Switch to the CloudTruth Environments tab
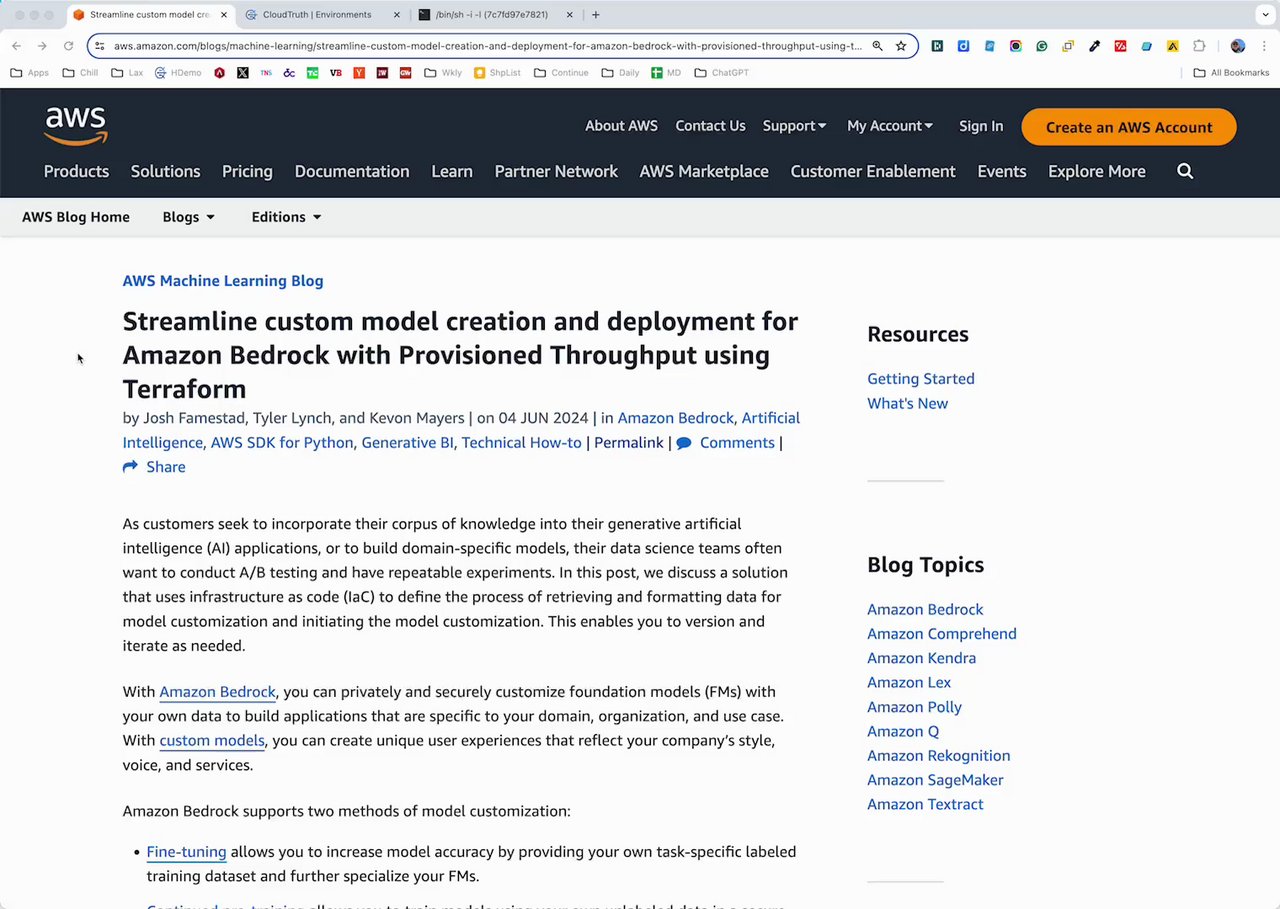 click(x=317, y=15)
